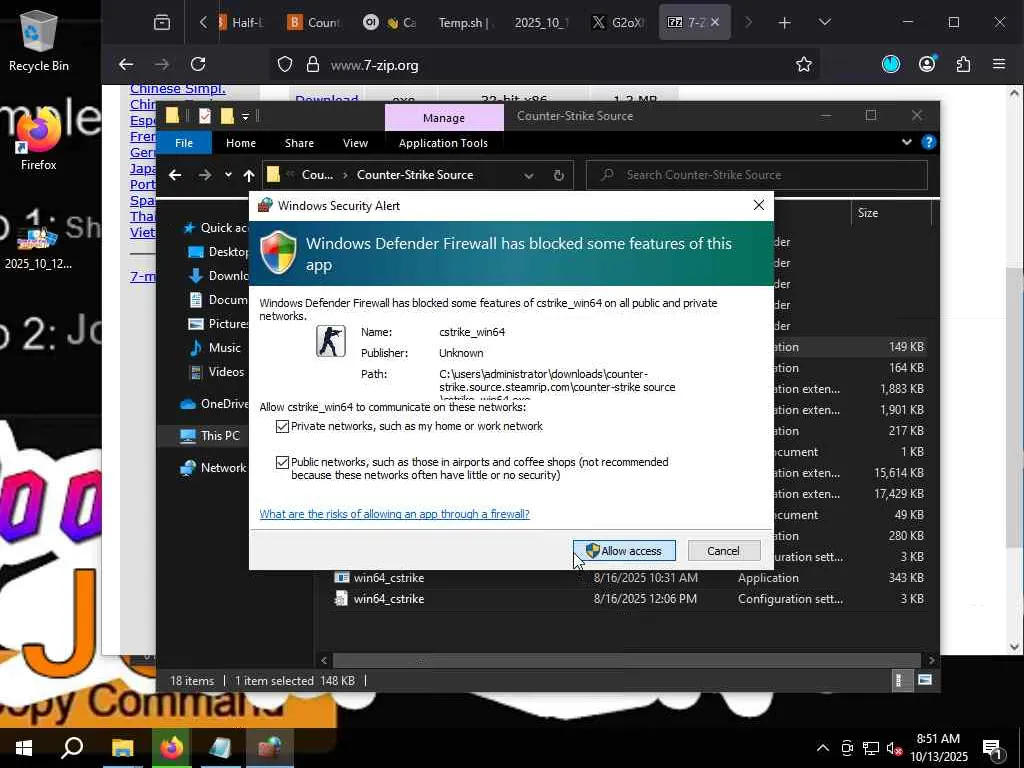Open Pictures in navigation pane
The width and height of the screenshot is (1024, 768).
pos(218,324)
